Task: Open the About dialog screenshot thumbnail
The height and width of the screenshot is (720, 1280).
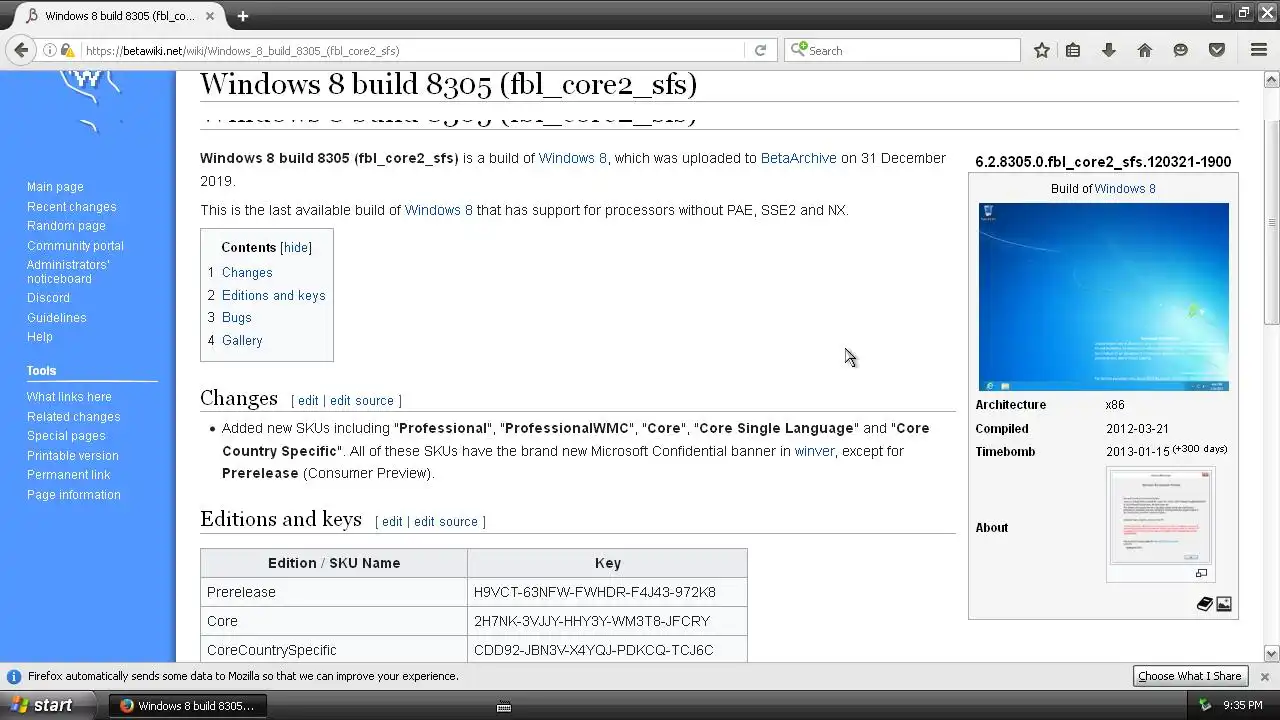Action: point(1160,517)
